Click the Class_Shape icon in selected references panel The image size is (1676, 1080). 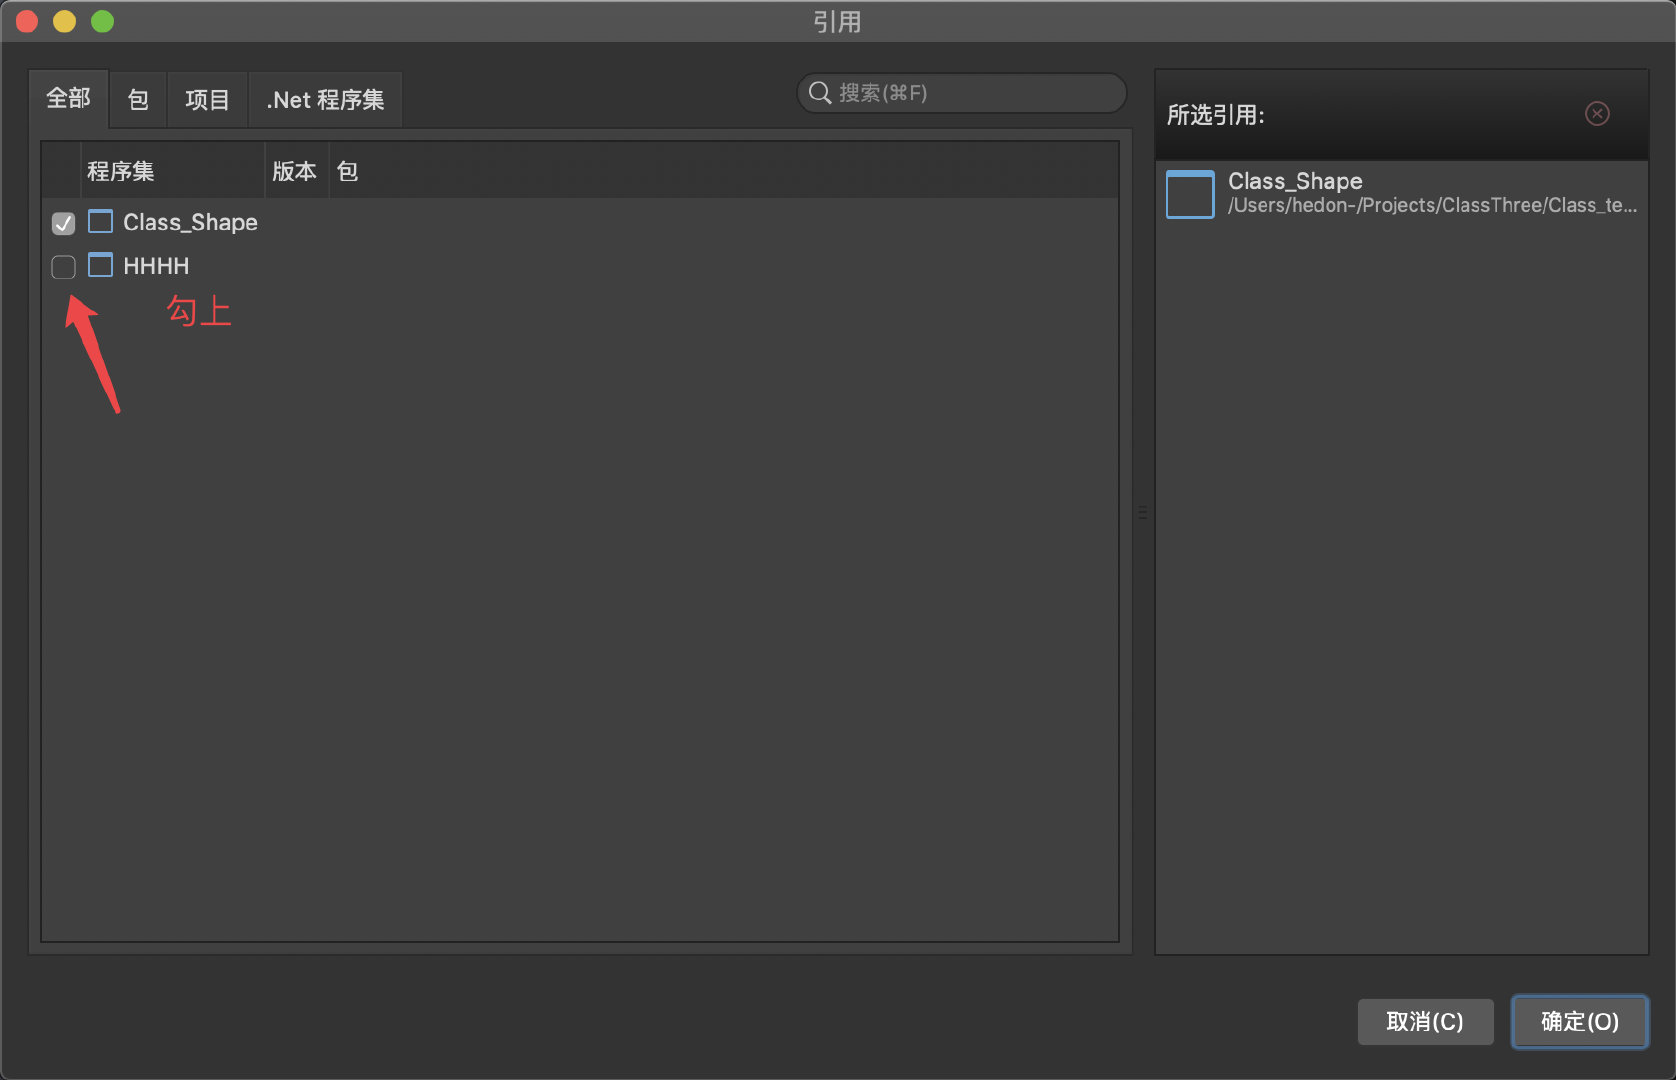coord(1190,194)
